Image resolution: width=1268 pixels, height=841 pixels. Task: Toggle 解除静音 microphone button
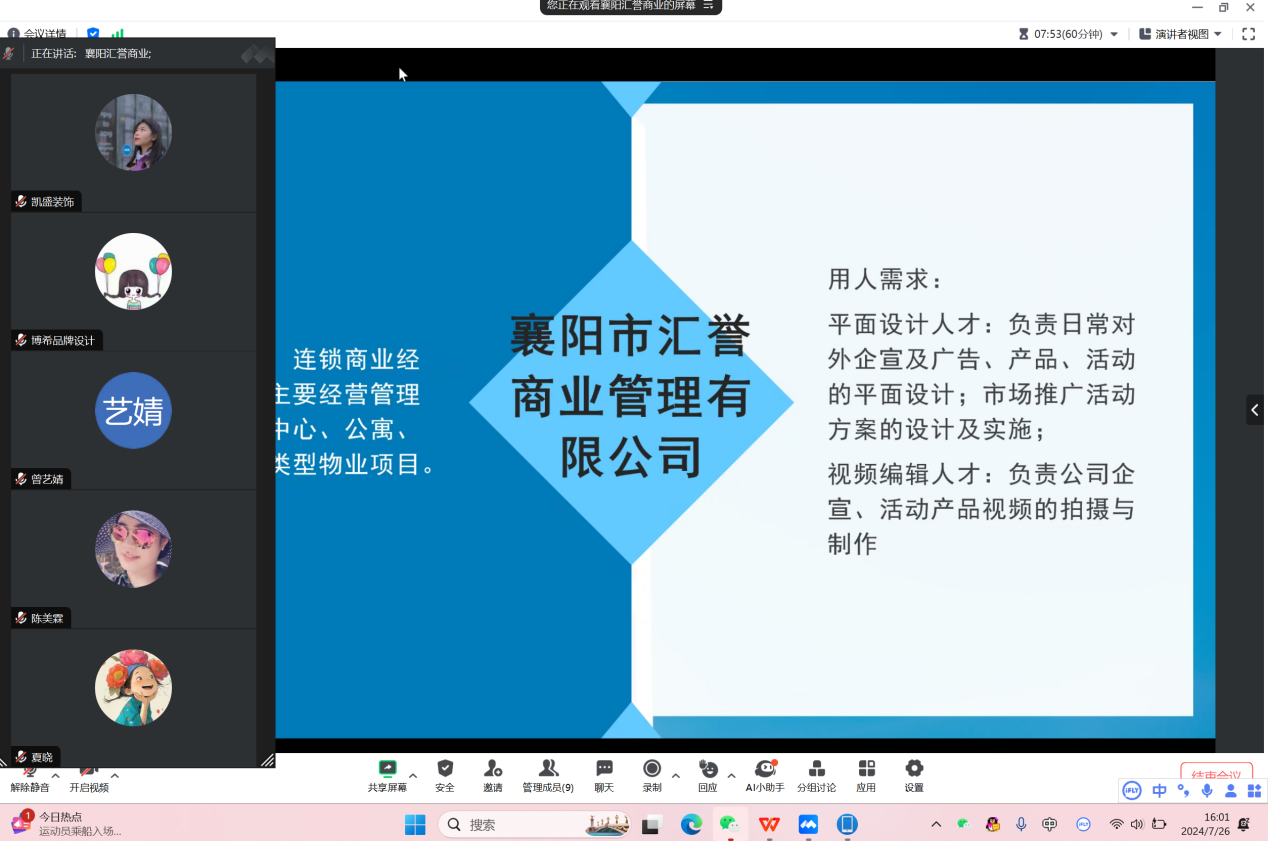(x=29, y=776)
